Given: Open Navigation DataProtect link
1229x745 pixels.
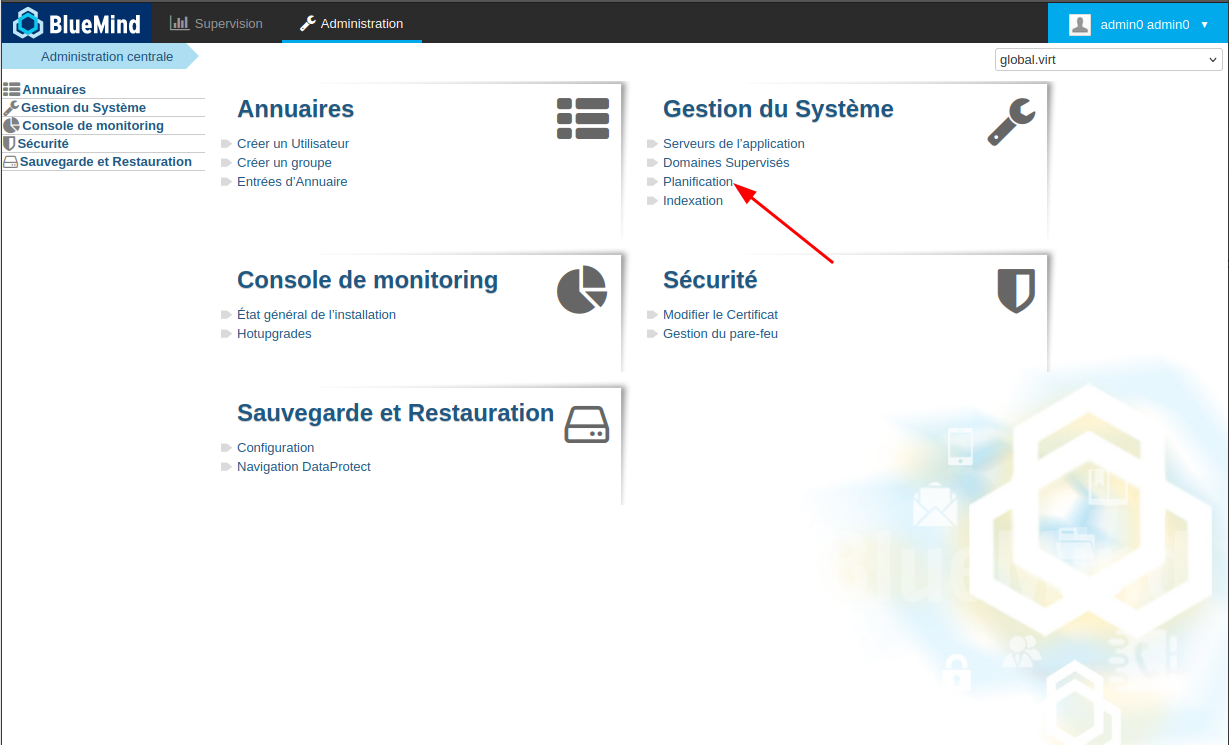Looking at the screenshot, I should pos(304,467).
